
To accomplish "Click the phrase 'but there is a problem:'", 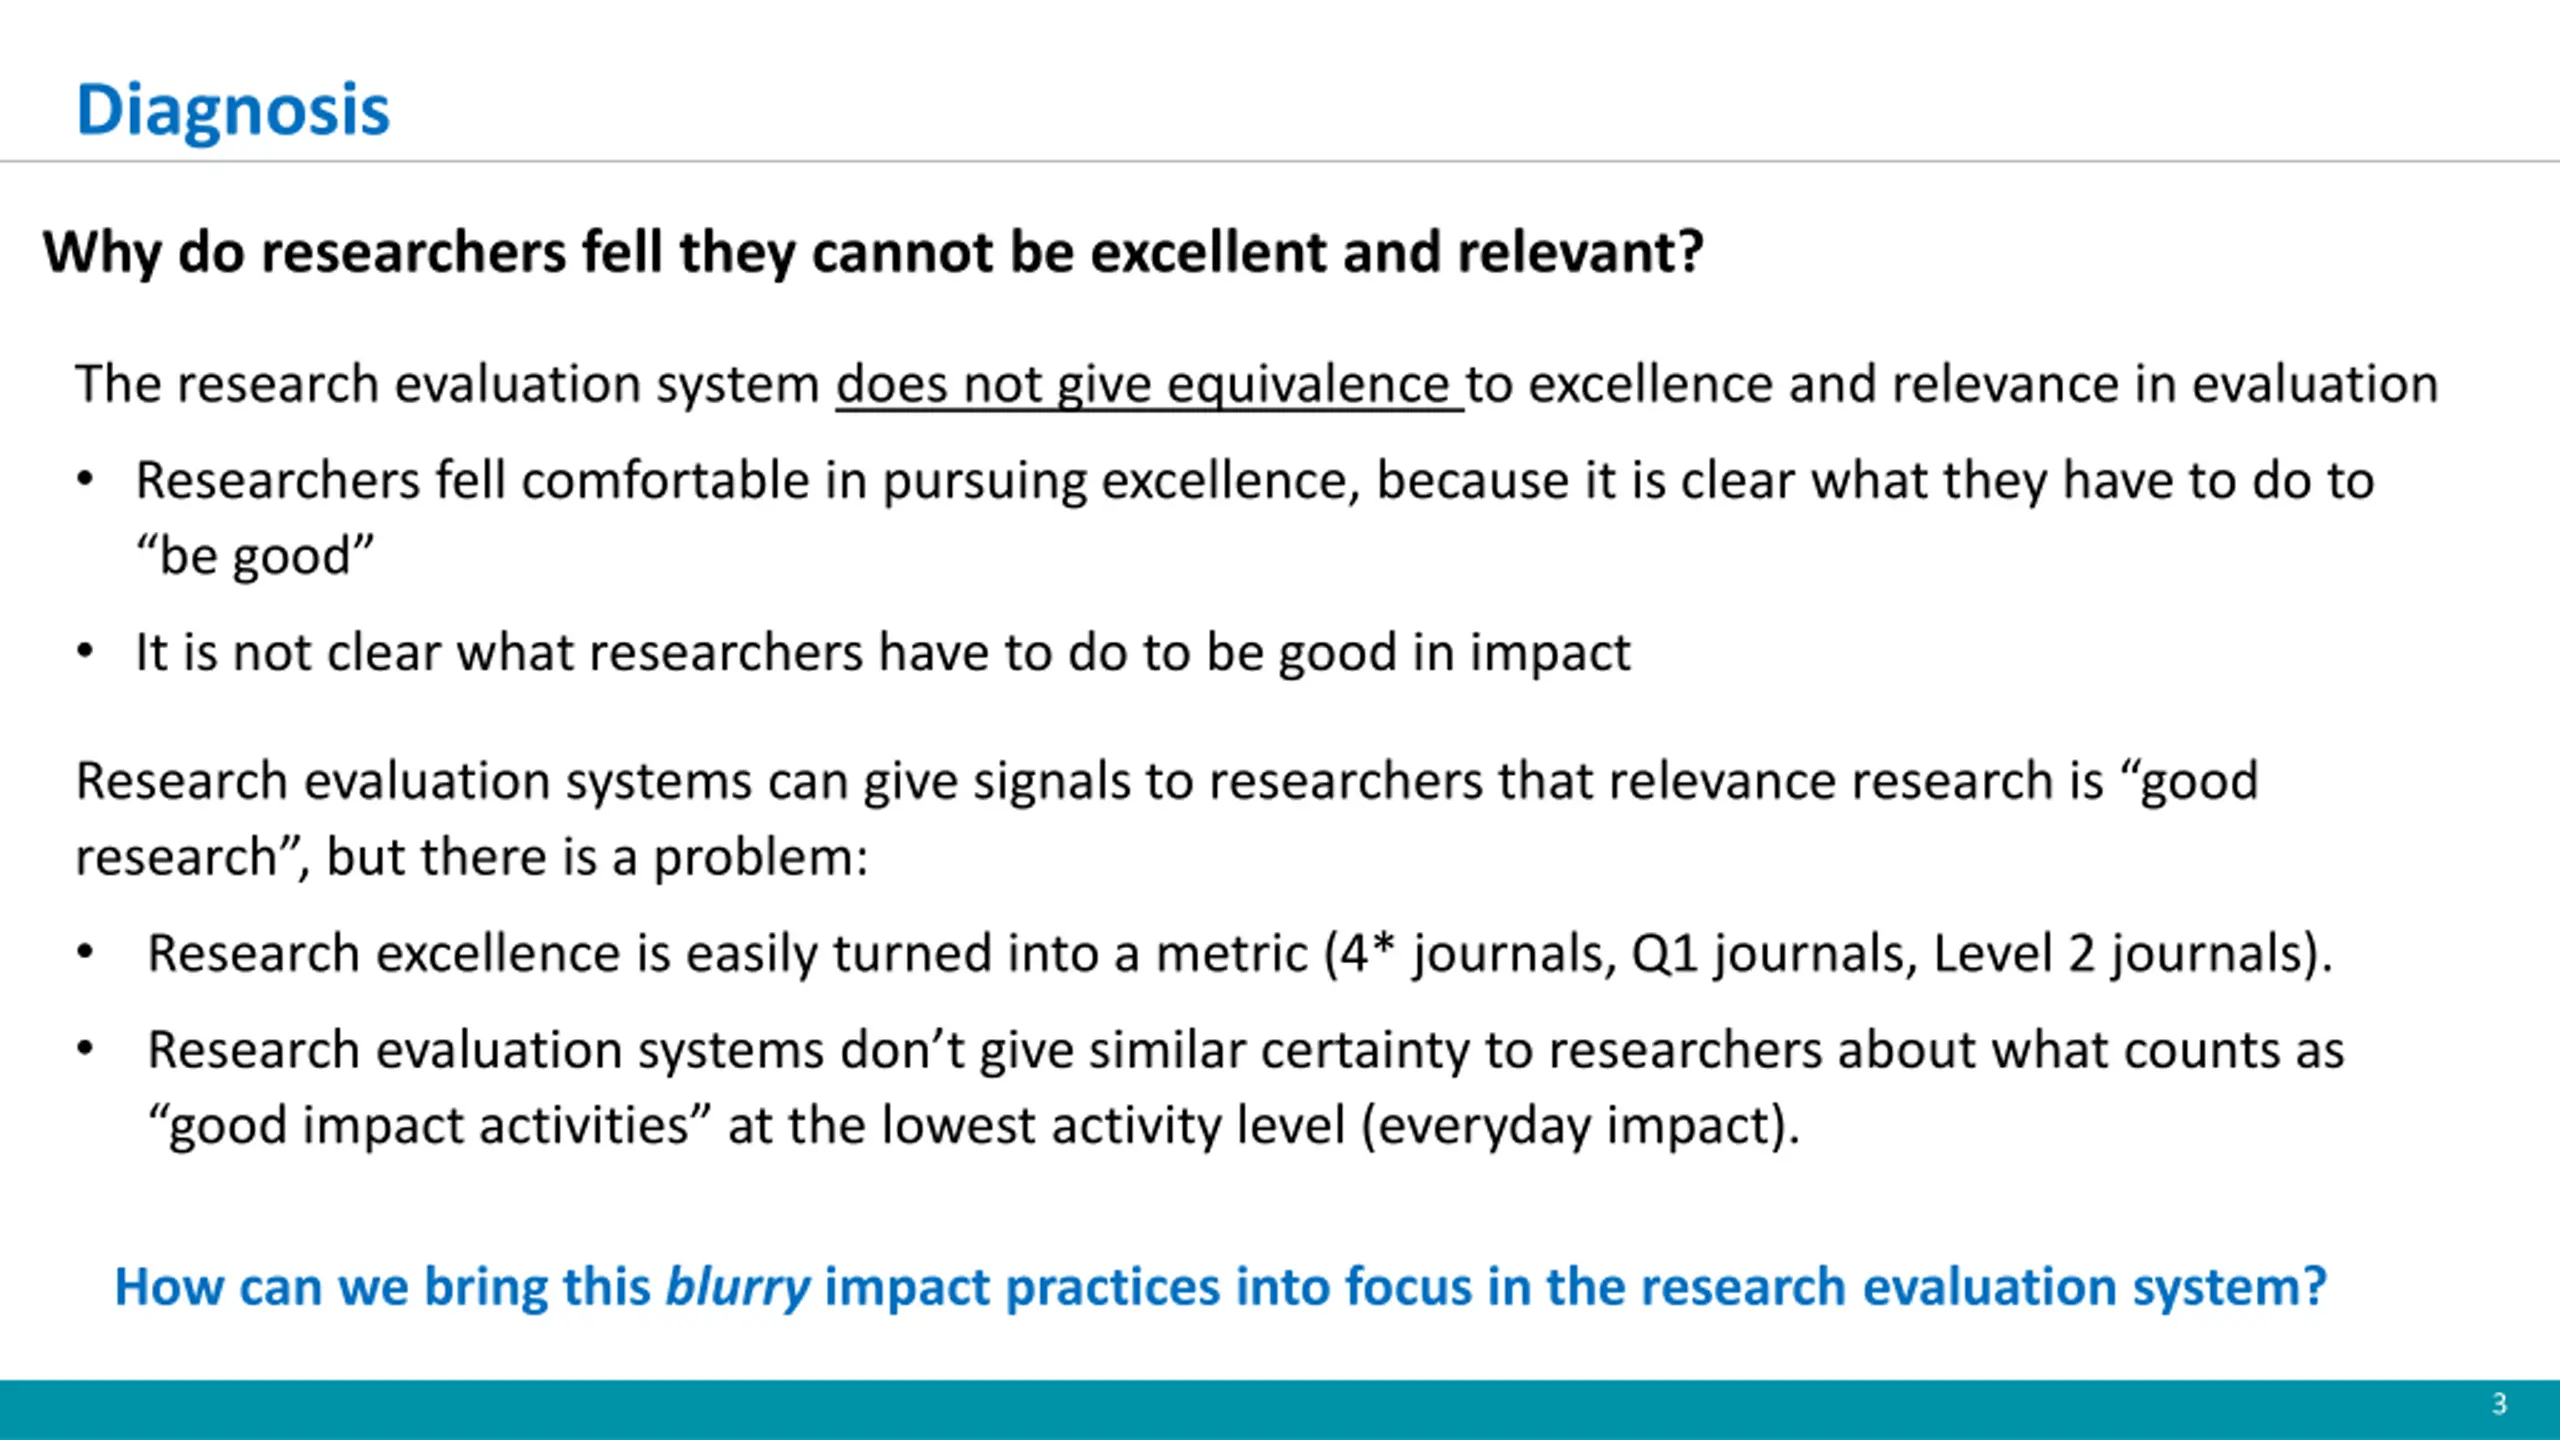I will 597,858.
